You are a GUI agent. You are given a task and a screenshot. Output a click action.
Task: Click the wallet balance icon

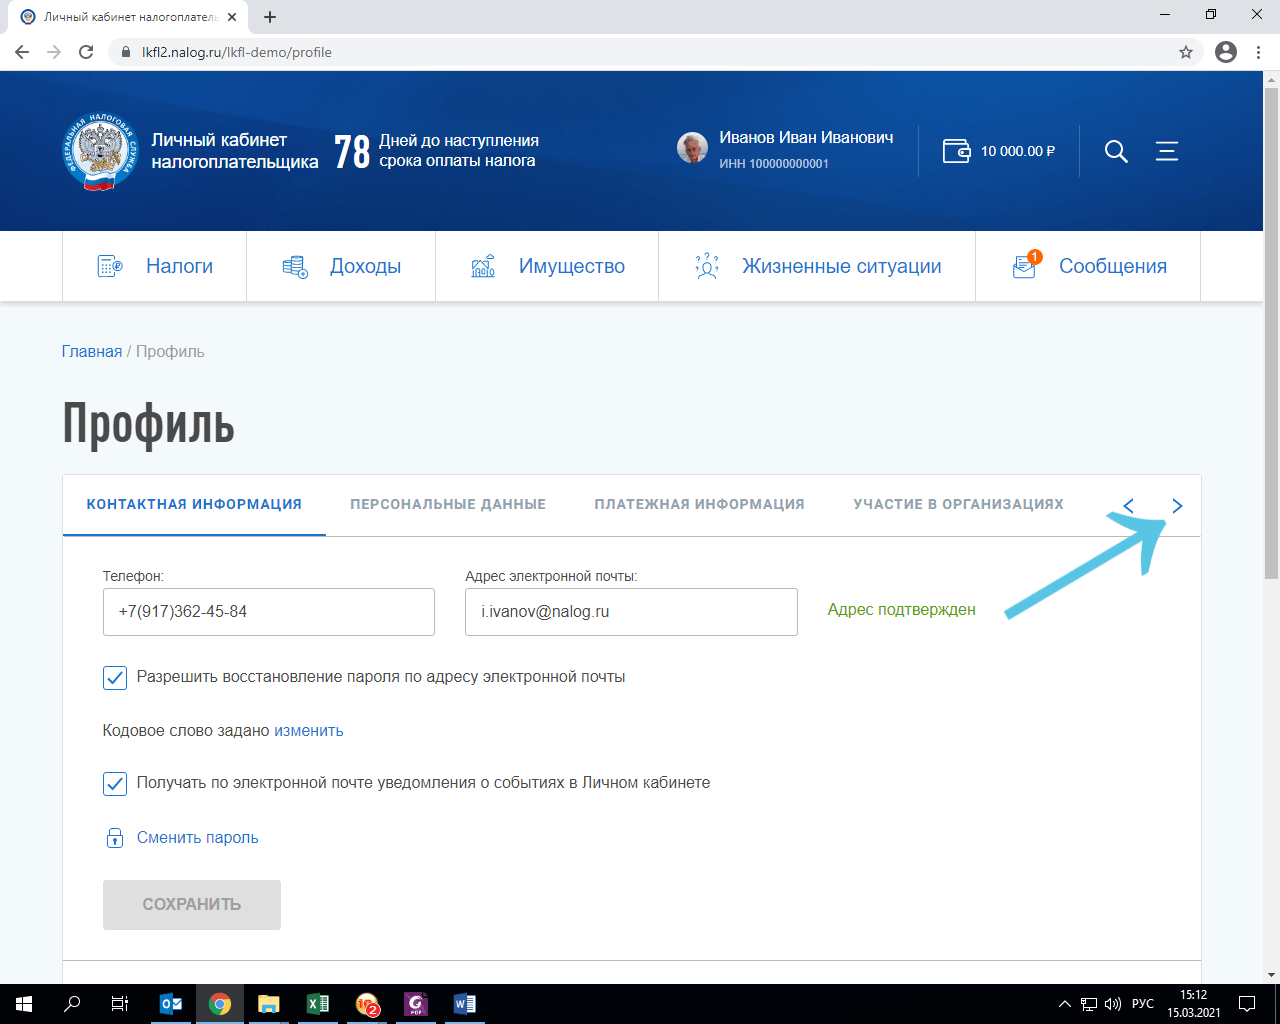point(956,151)
